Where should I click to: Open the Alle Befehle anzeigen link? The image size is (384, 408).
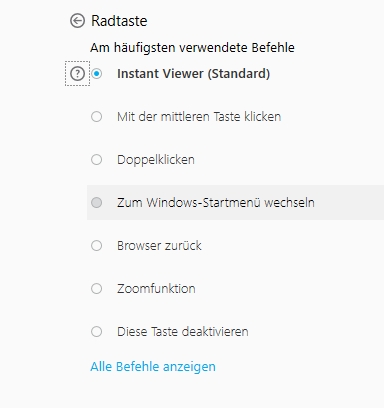click(x=153, y=367)
